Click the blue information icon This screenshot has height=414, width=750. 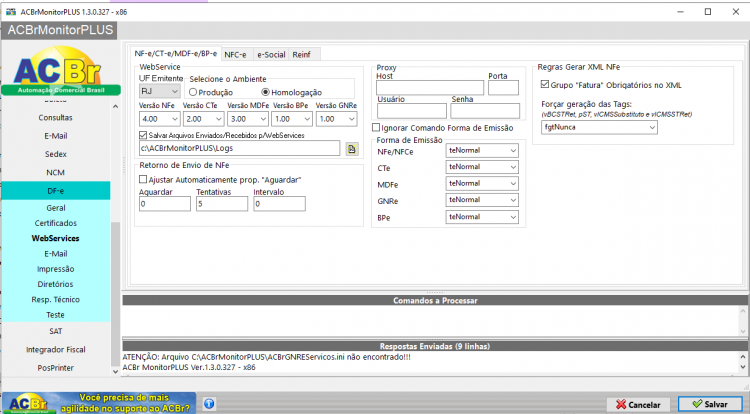[x=209, y=403]
